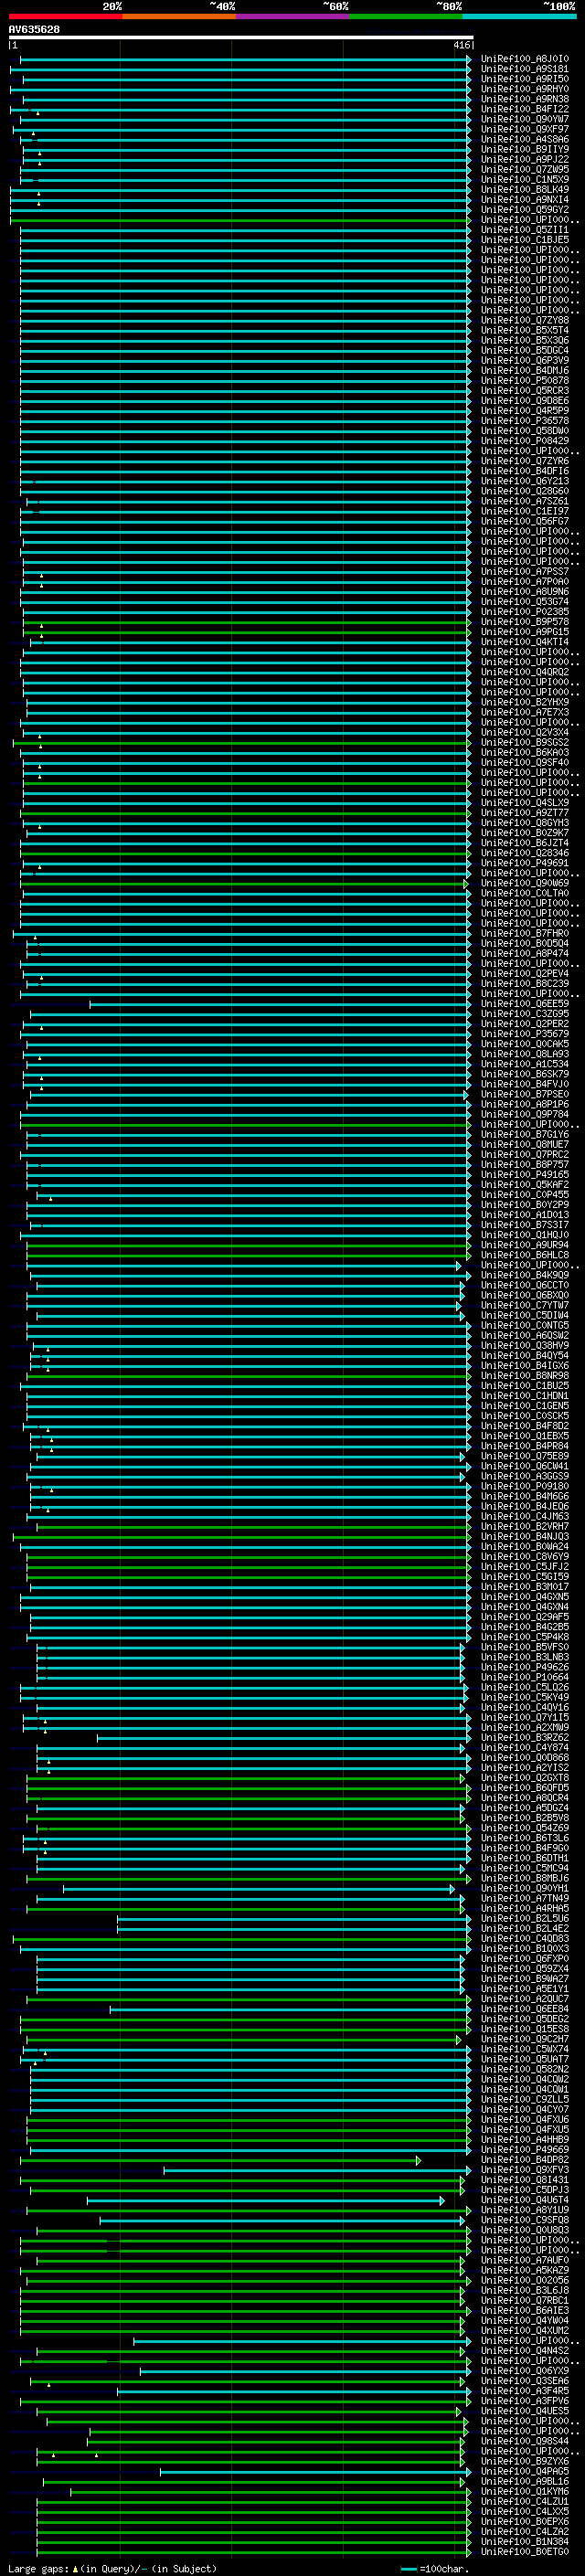Screen dimensions: 585x2576
Task: Select label UniRef100_Q7RBC1
Action: click(x=524, y=2300)
